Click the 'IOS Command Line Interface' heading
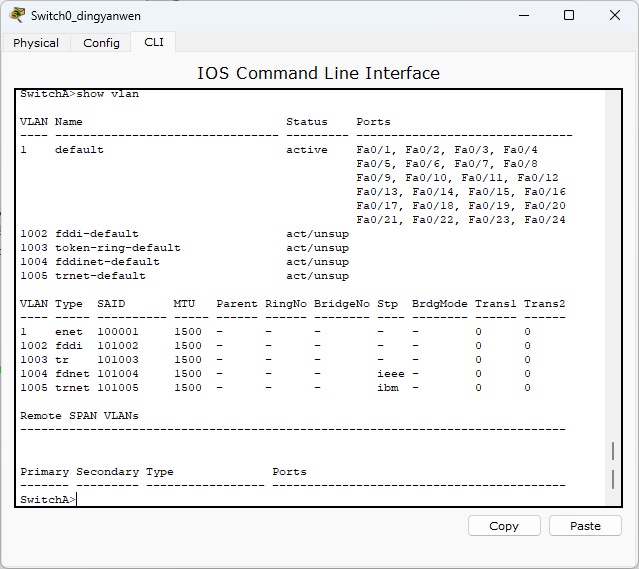 click(x=318, y=73)
